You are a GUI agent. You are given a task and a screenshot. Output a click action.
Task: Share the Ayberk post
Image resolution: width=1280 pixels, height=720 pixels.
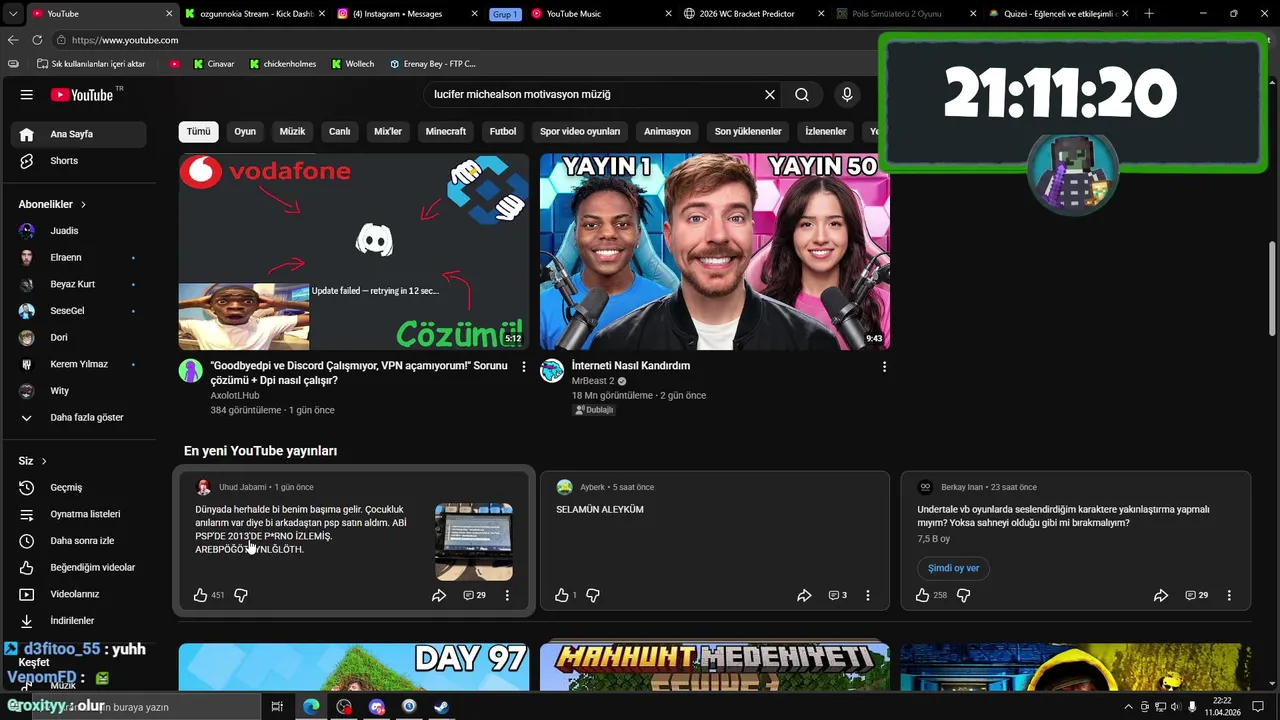pos(804,595)
